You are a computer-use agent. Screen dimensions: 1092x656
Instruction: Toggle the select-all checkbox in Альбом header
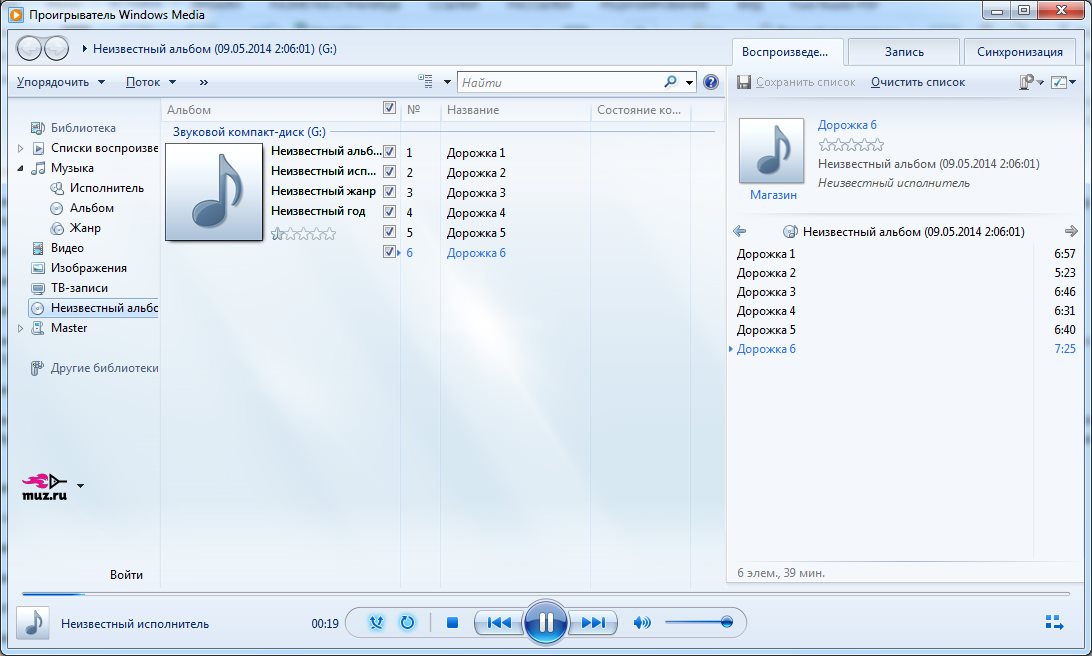(x=390, y=108)
